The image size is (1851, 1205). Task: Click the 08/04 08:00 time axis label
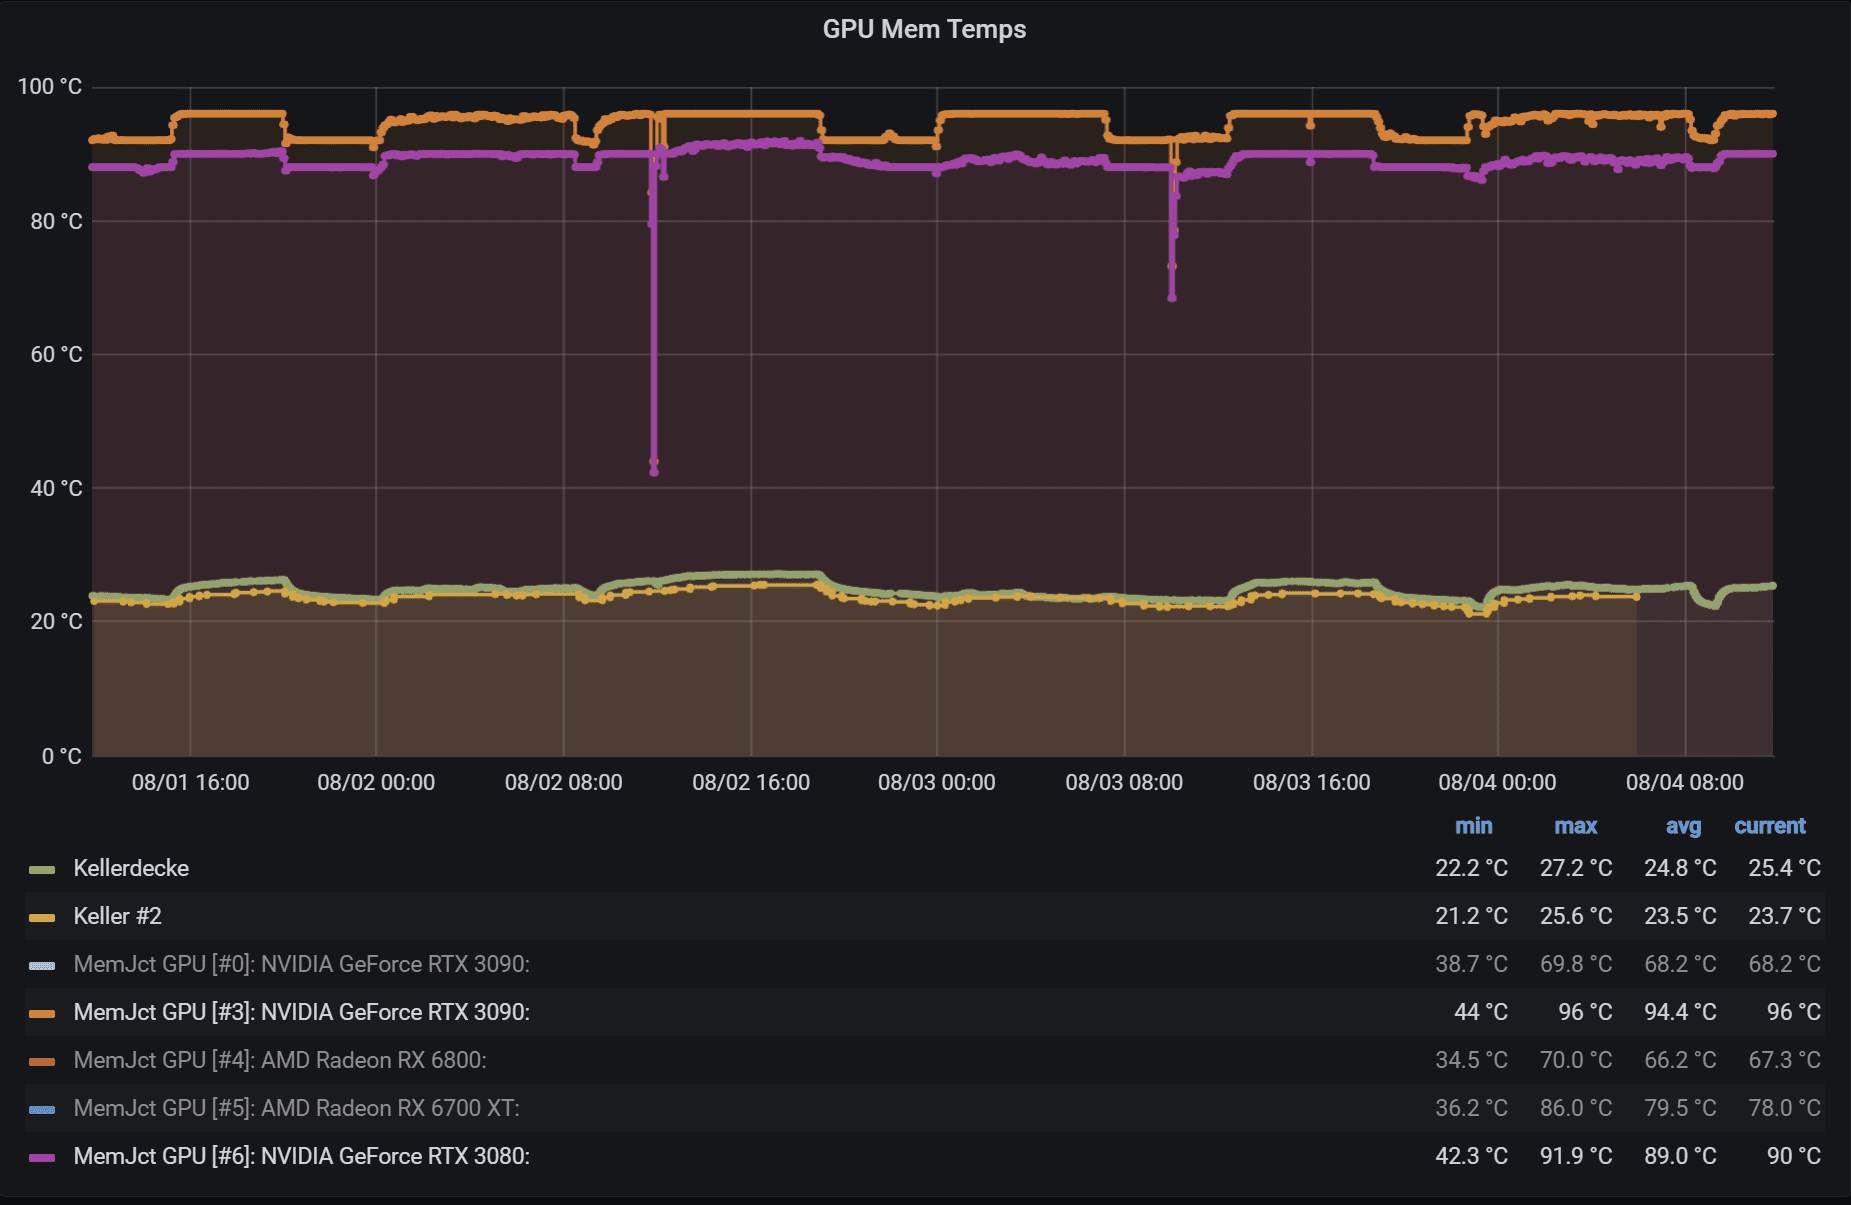tap(1685, 783)
